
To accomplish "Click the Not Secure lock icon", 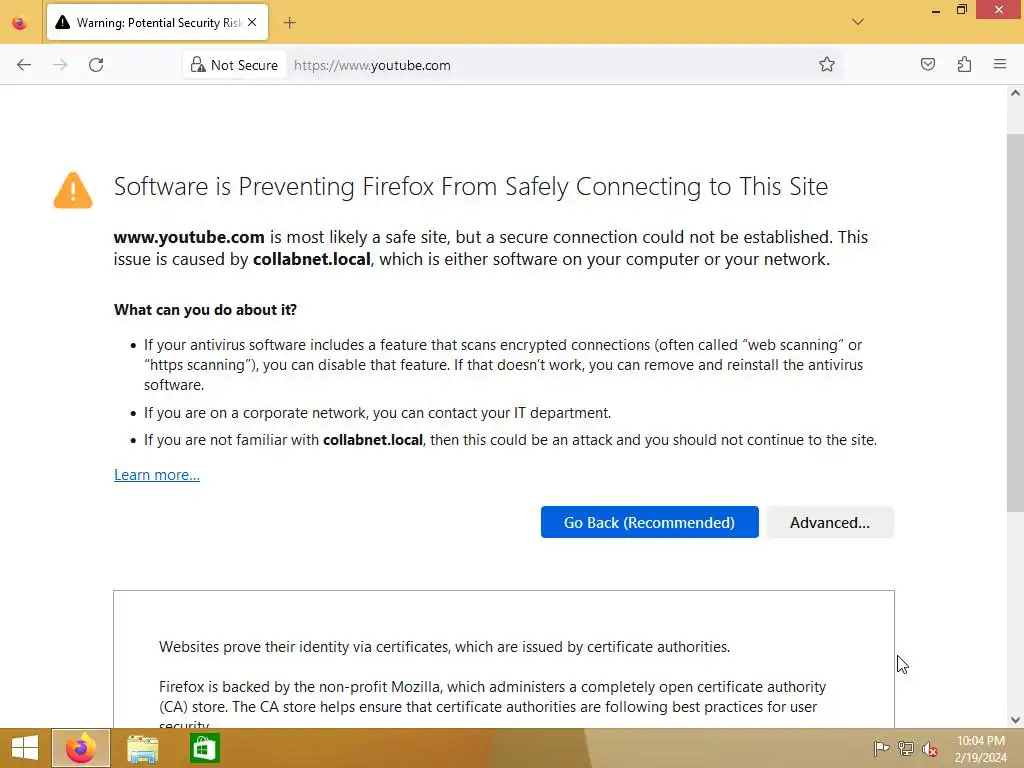I will point(198,65).
